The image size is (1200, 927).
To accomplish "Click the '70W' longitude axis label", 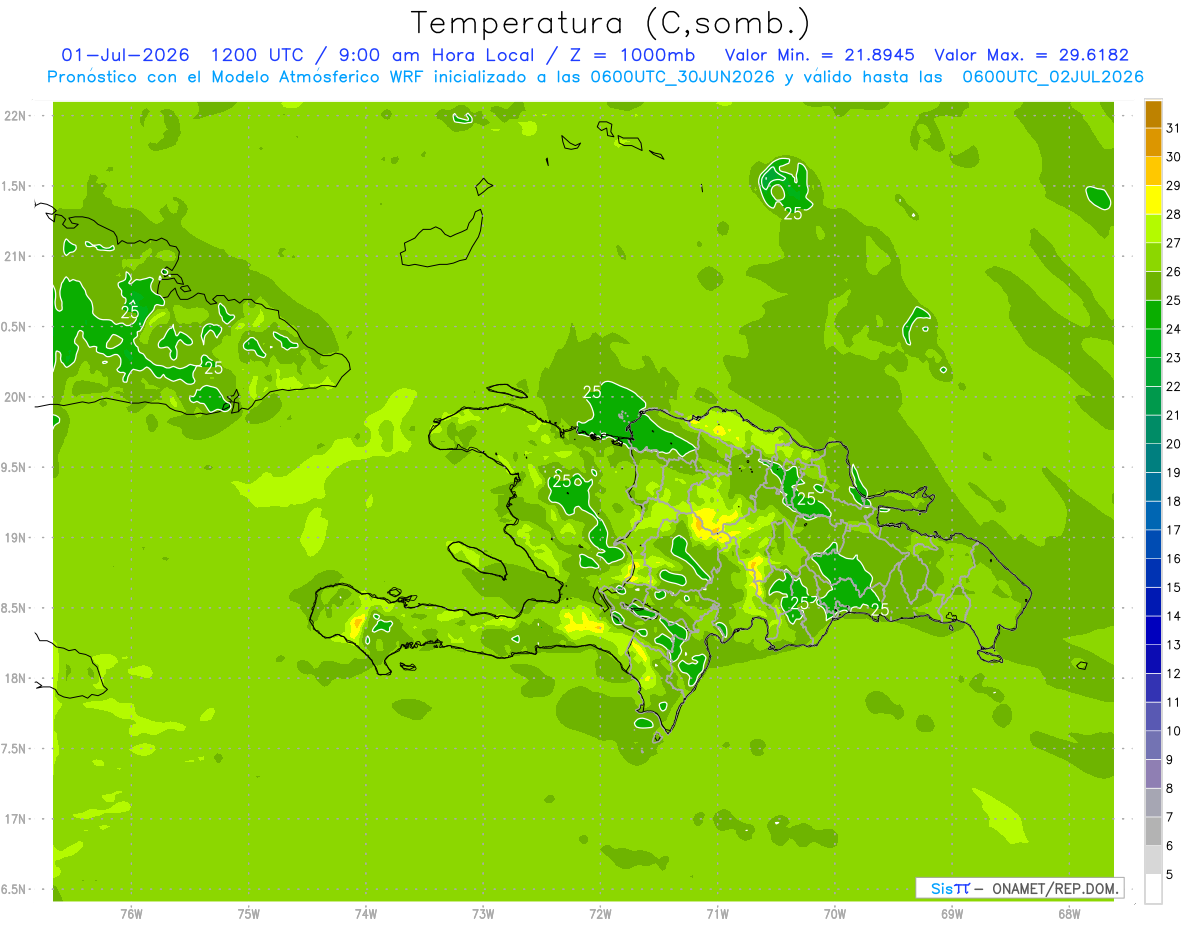I will [x=835, y=914].
